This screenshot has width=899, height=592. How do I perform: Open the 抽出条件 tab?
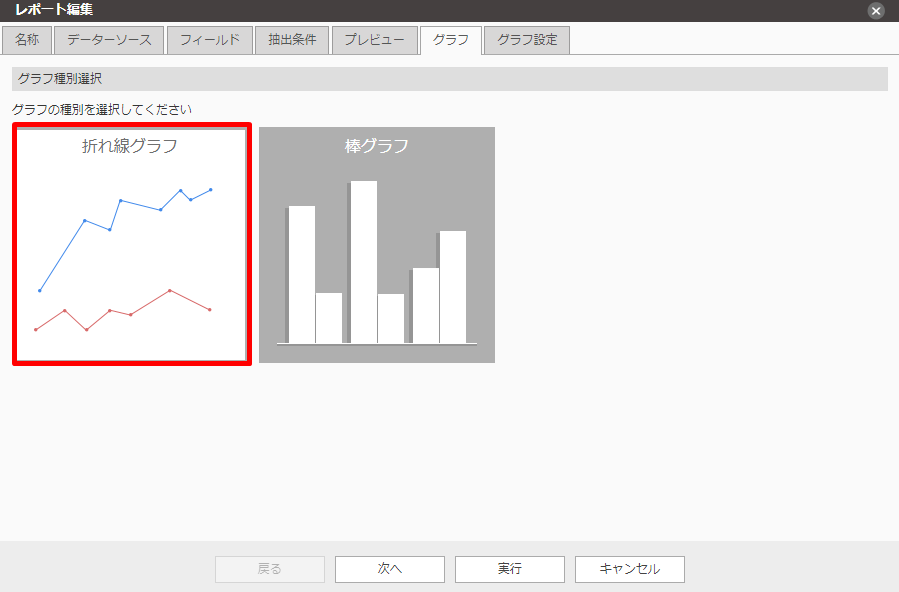pos(292,40)
